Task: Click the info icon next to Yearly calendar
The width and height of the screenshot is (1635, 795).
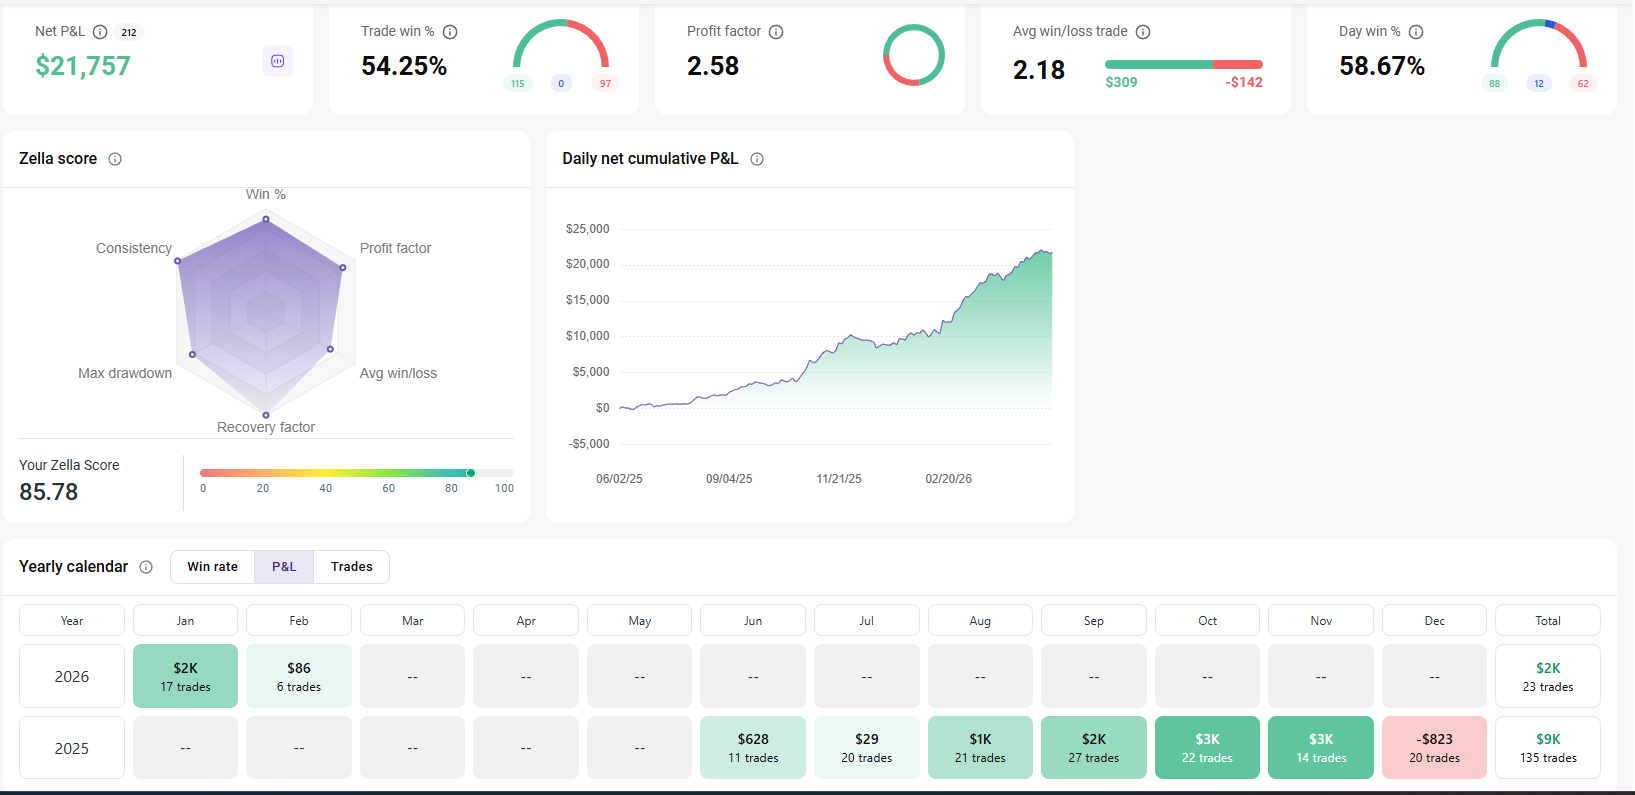Action: 146,567
